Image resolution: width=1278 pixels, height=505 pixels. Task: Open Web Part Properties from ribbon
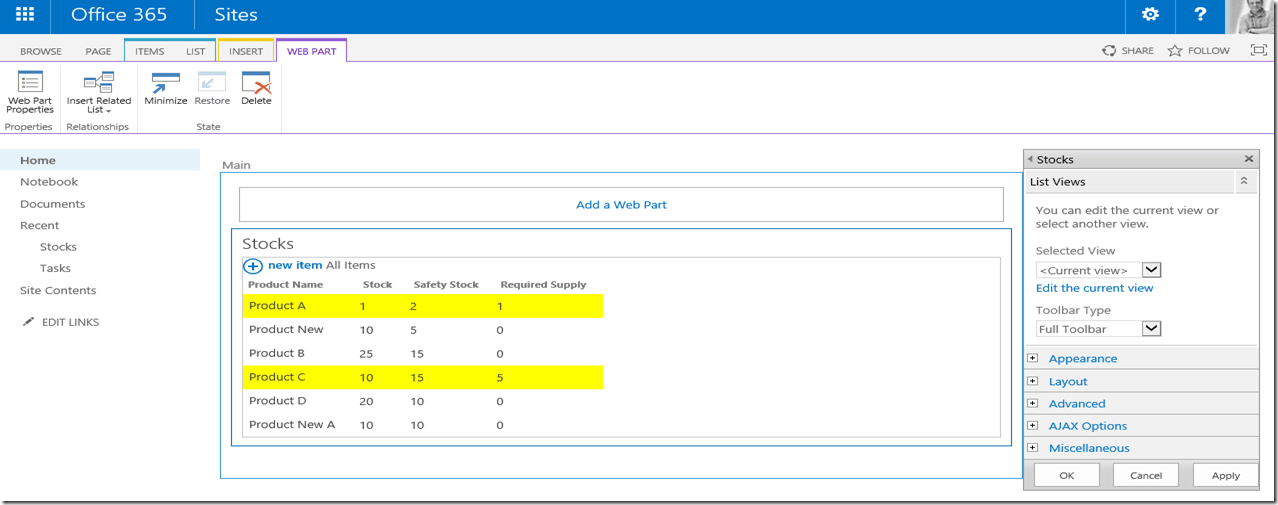point(30,84)
